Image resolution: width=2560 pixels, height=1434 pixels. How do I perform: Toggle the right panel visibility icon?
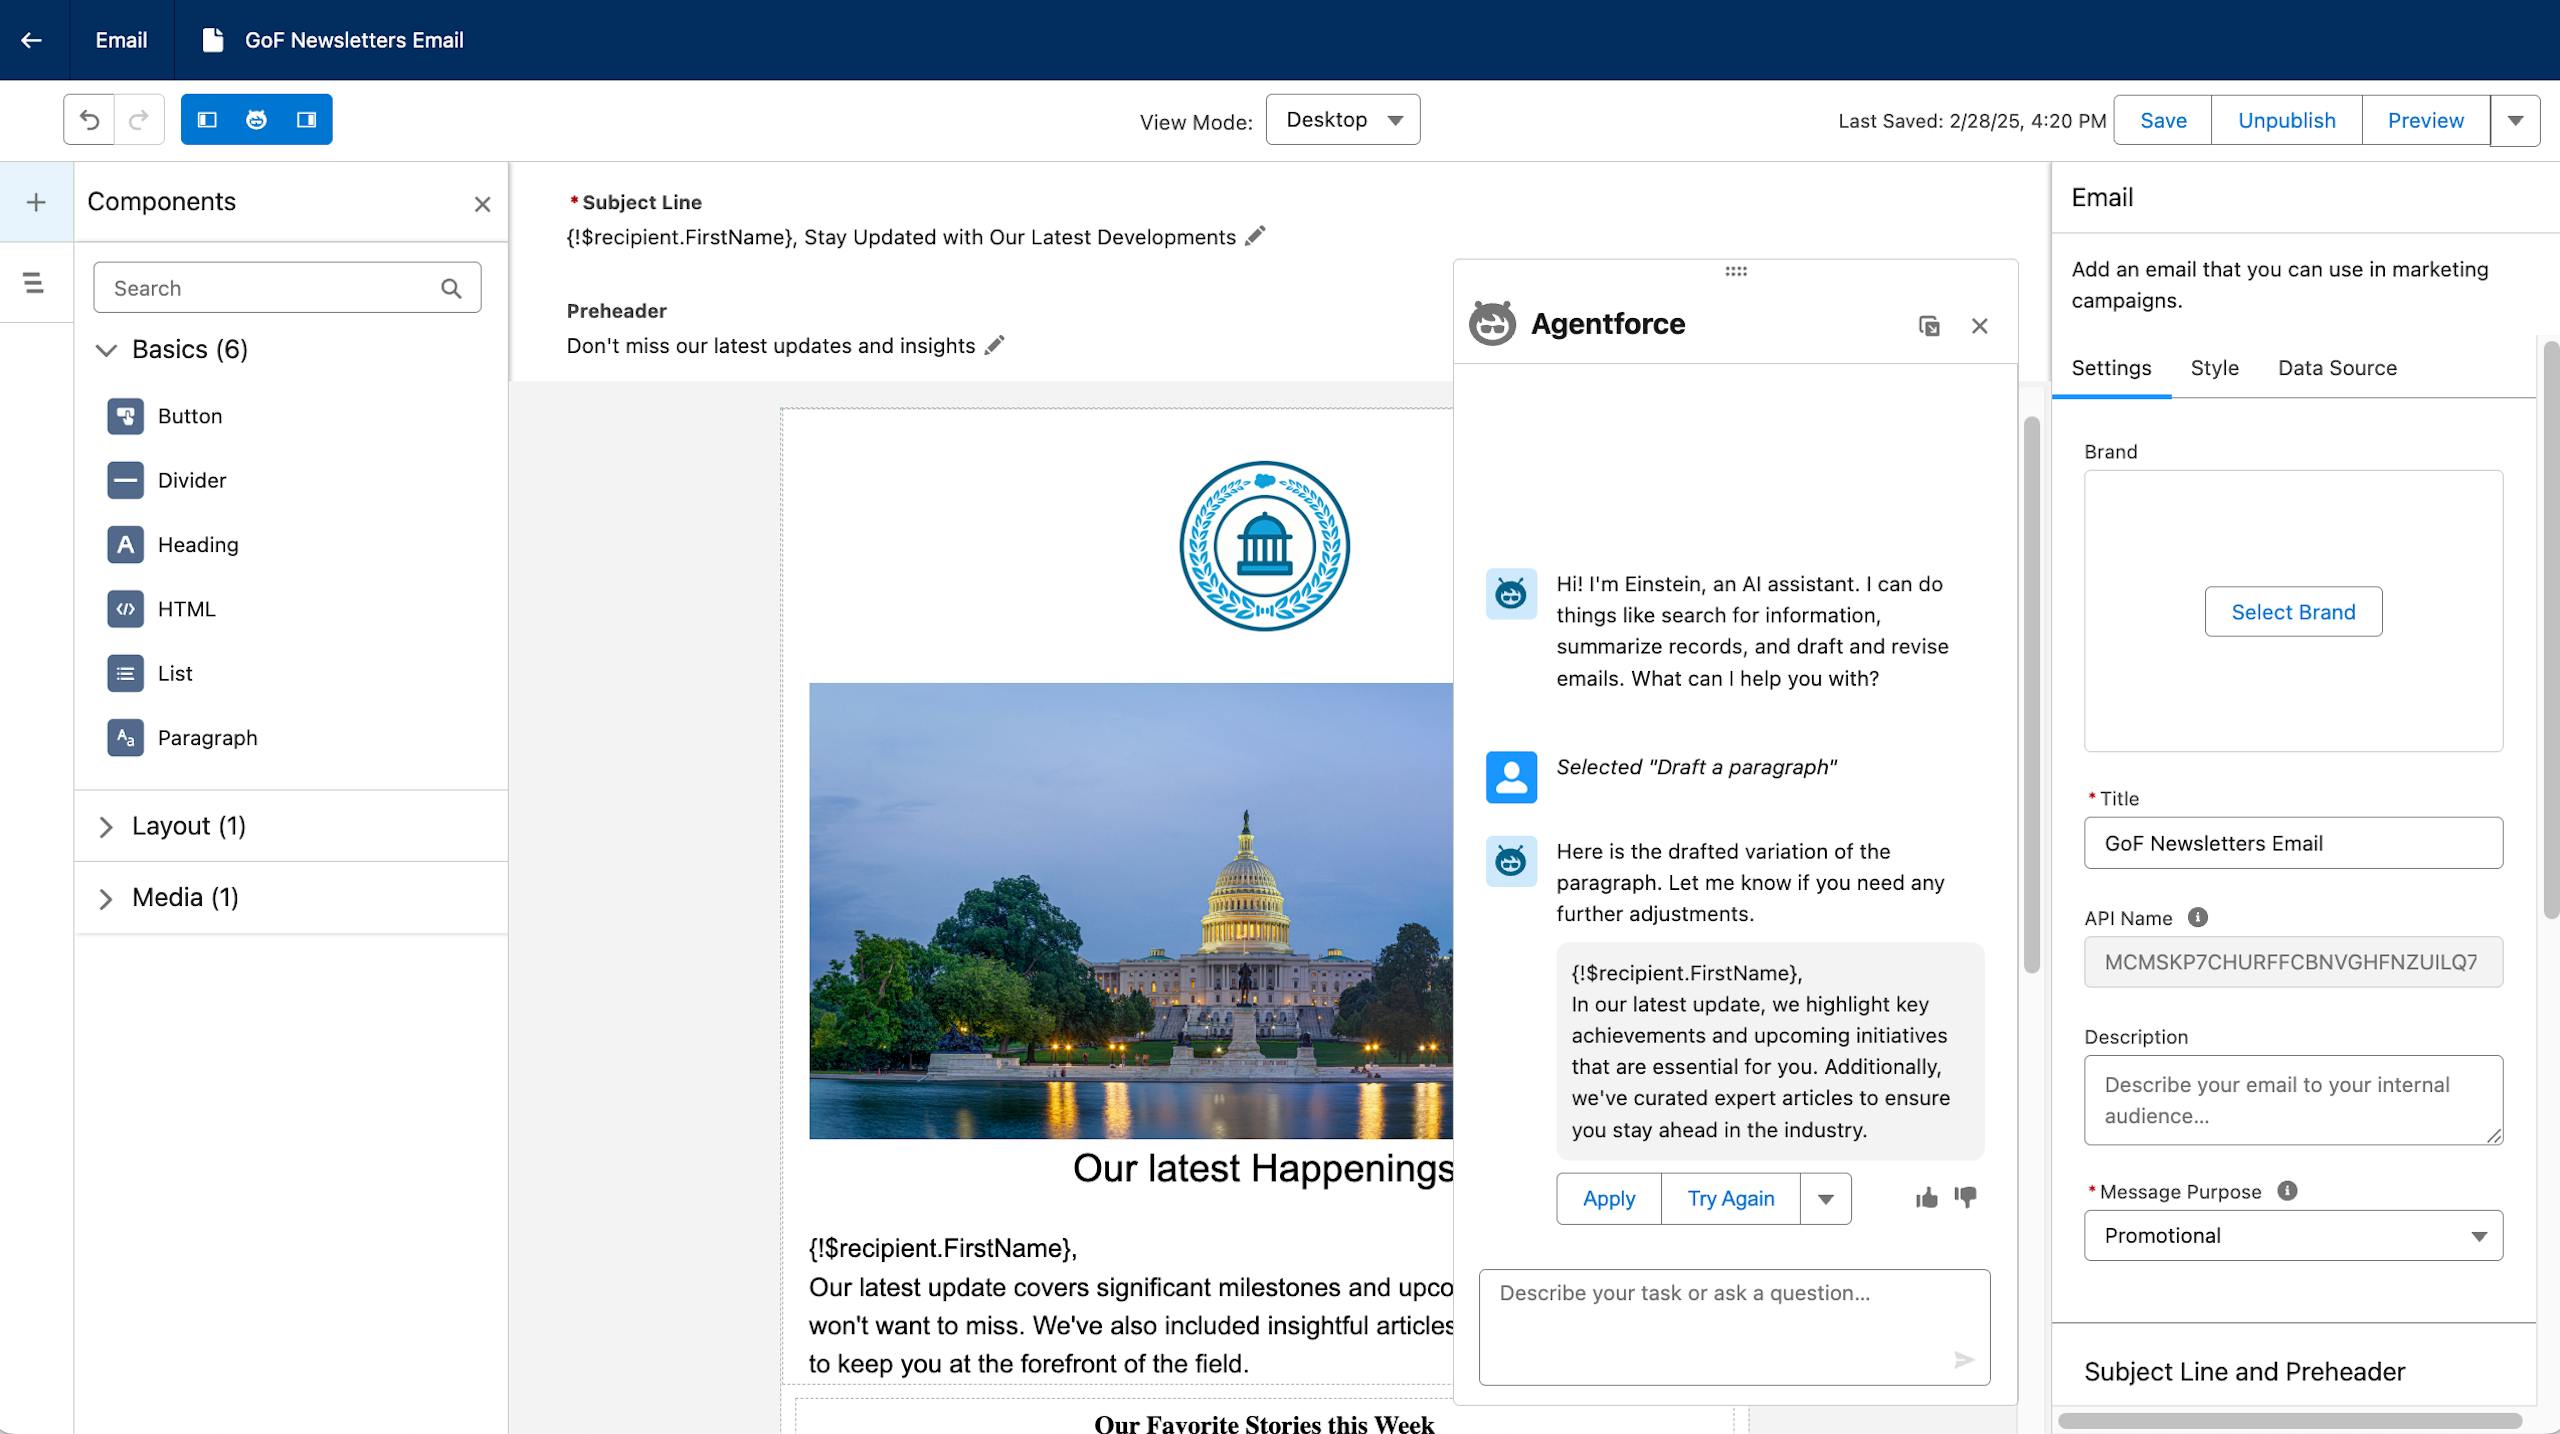click(x=306, y=120)
